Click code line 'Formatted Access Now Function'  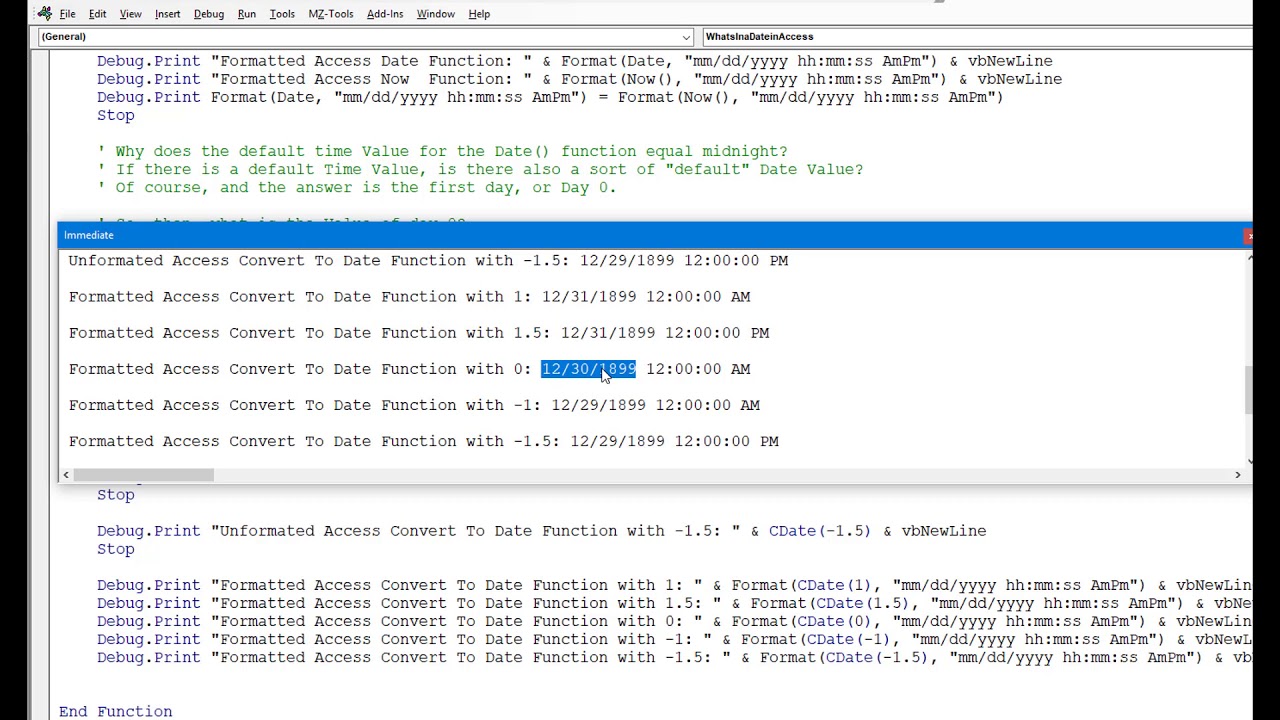(579, 79)
